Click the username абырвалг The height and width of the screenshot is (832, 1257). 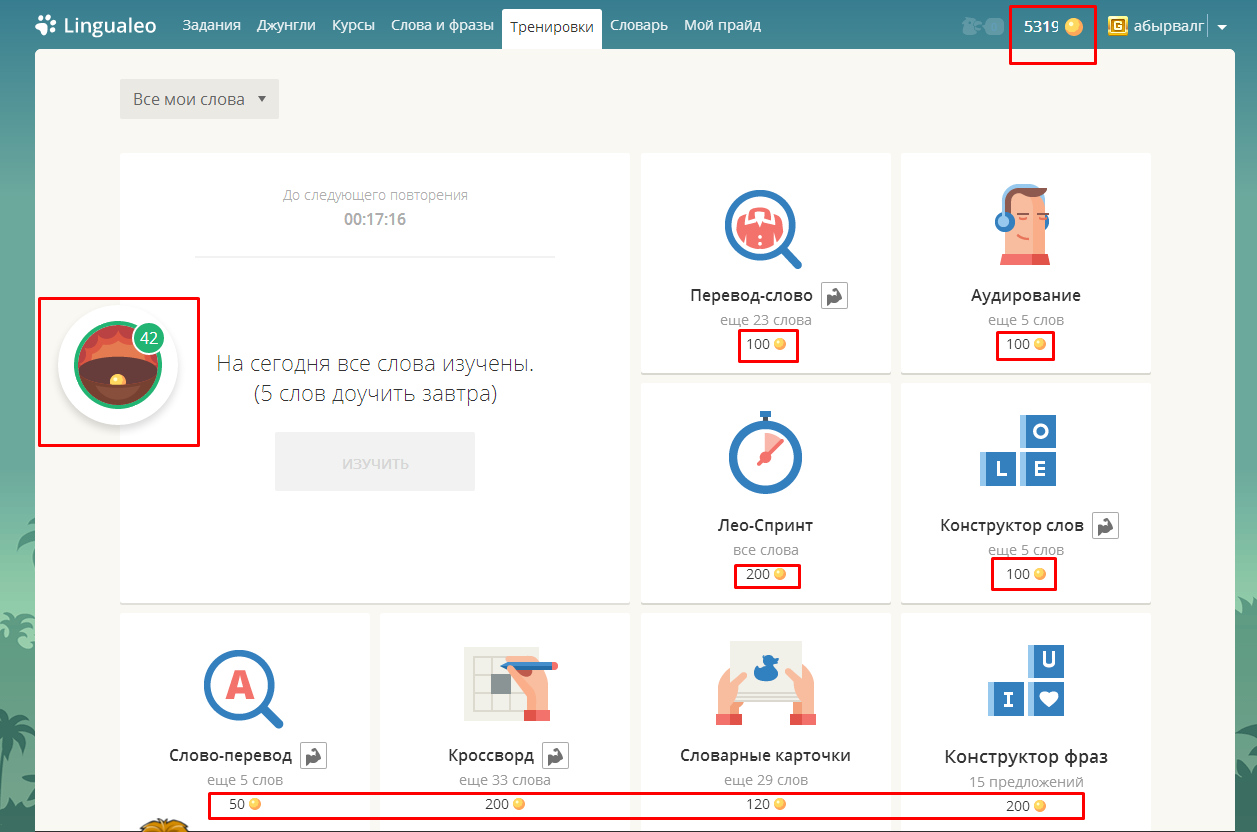click(1169, 27)
